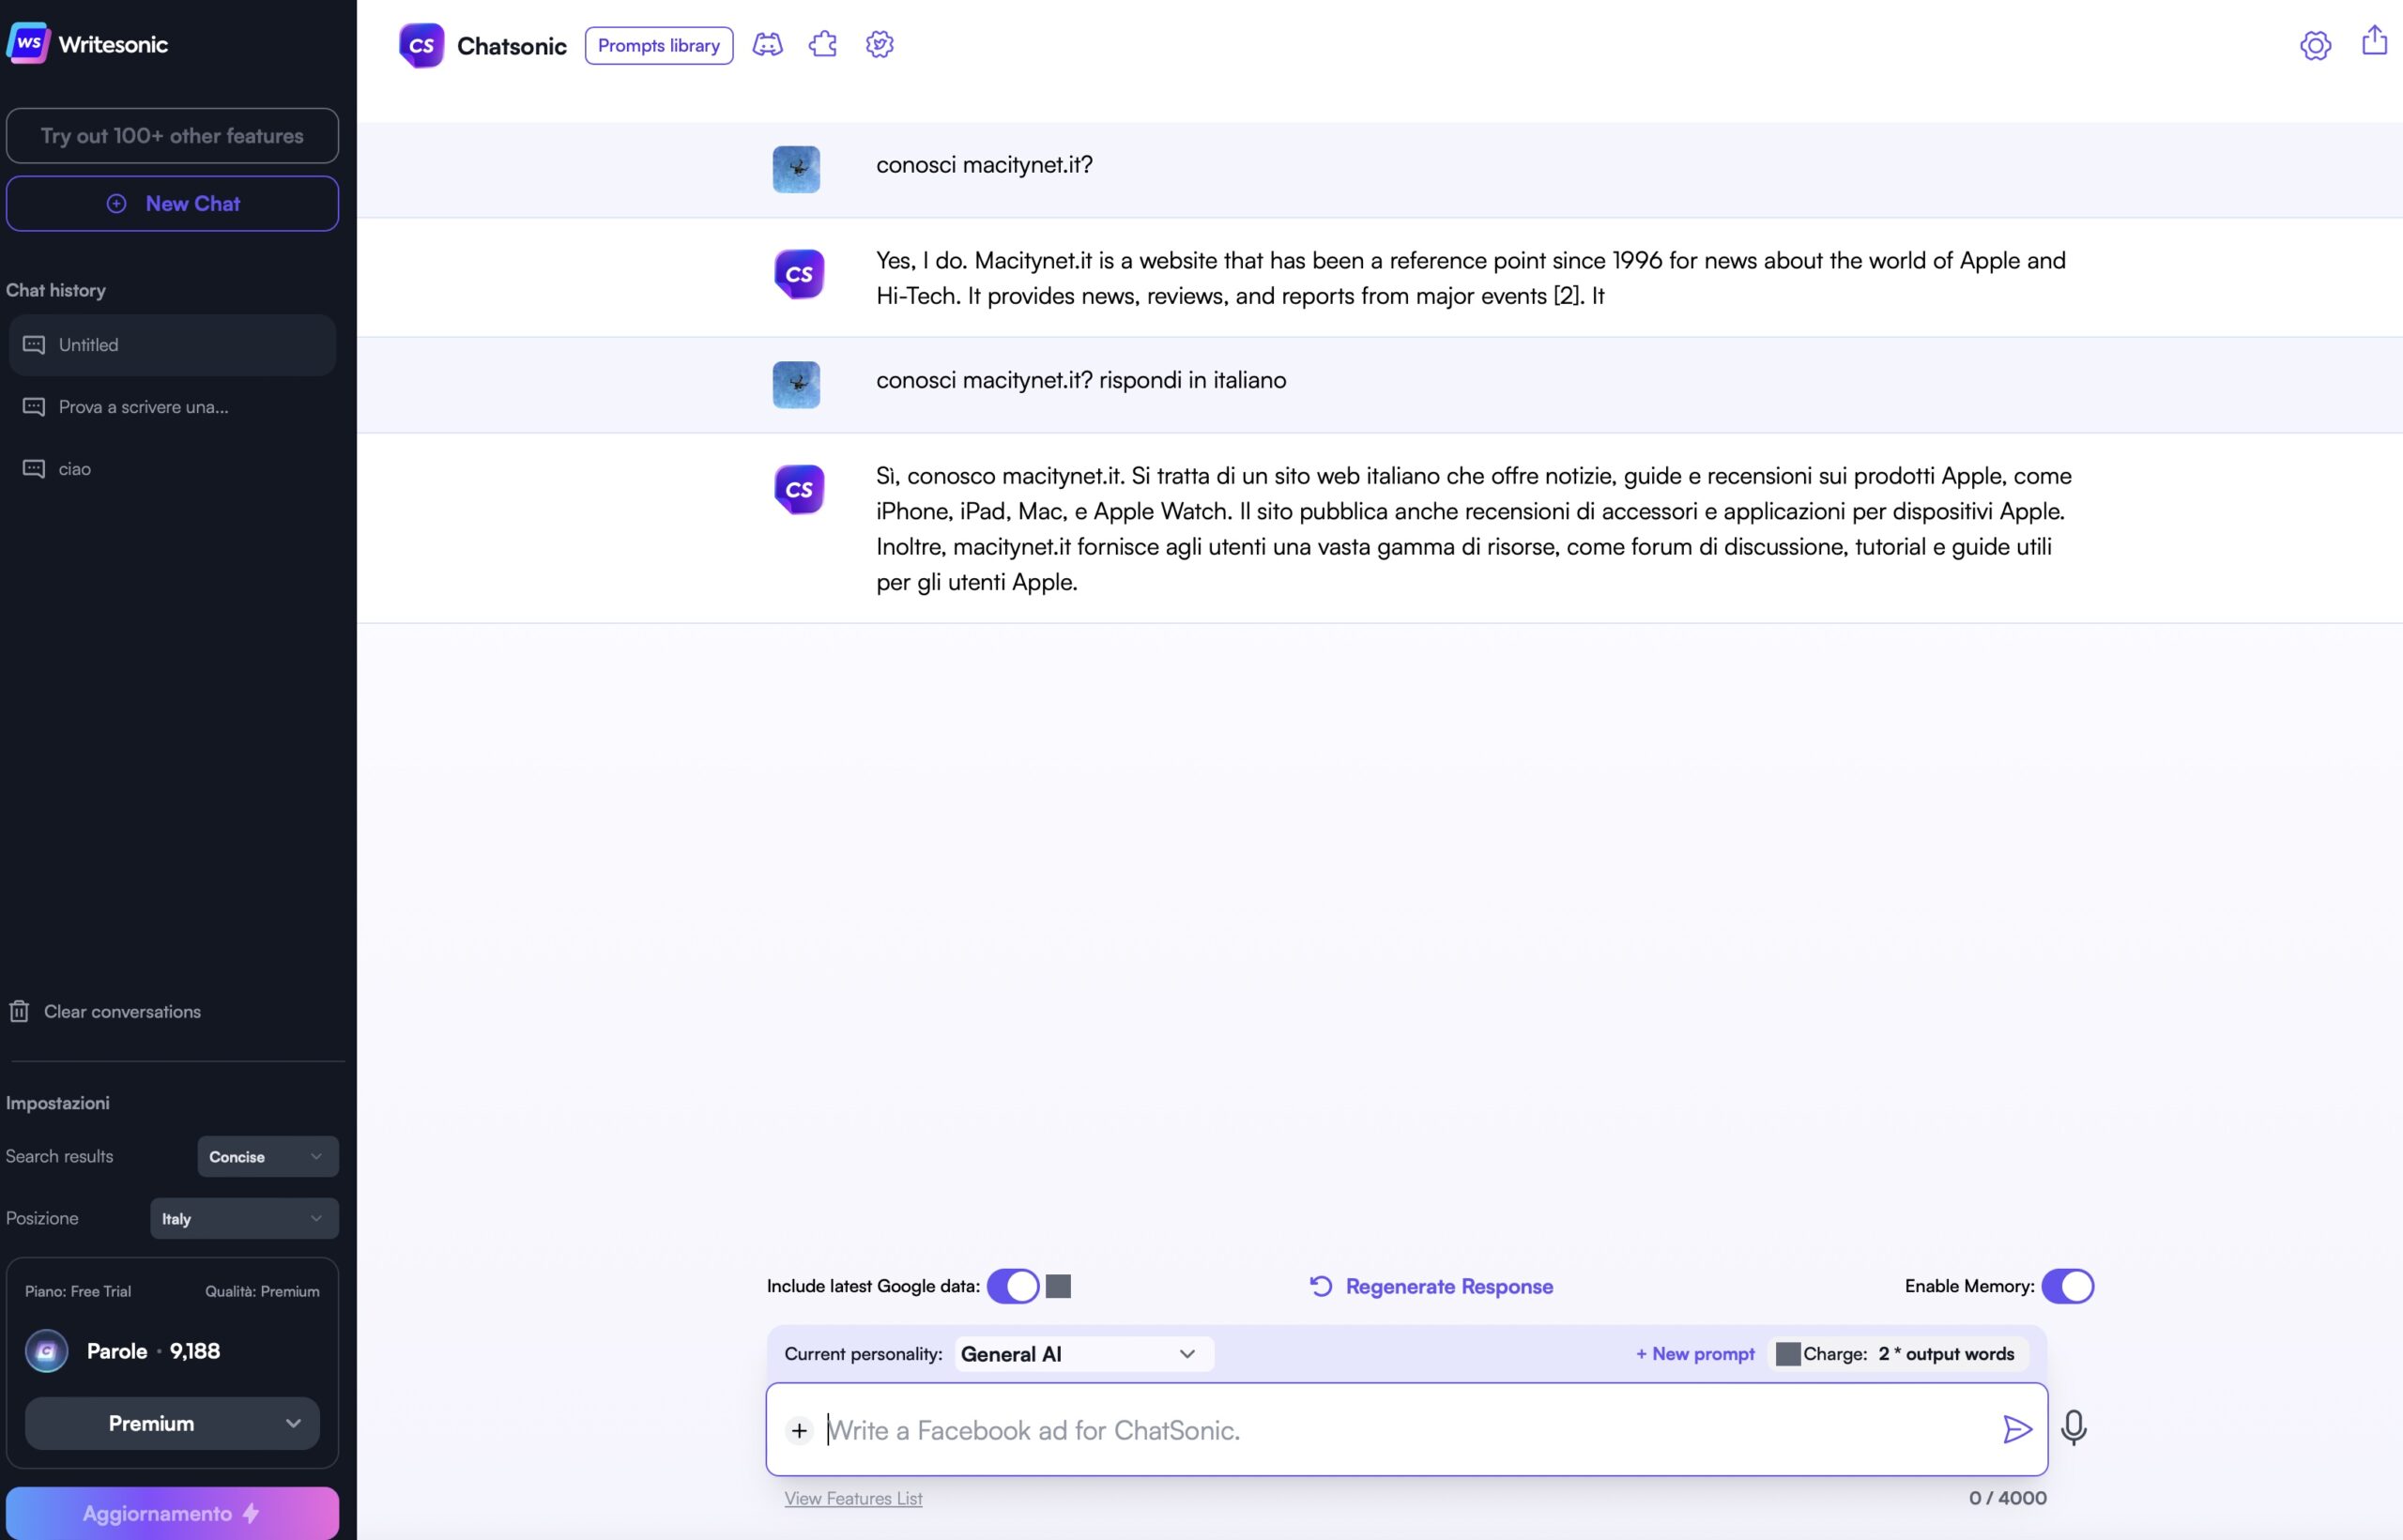Open the Untitled chat in history
Viewport: 2403px width, 1540px height.
[172, 345]
